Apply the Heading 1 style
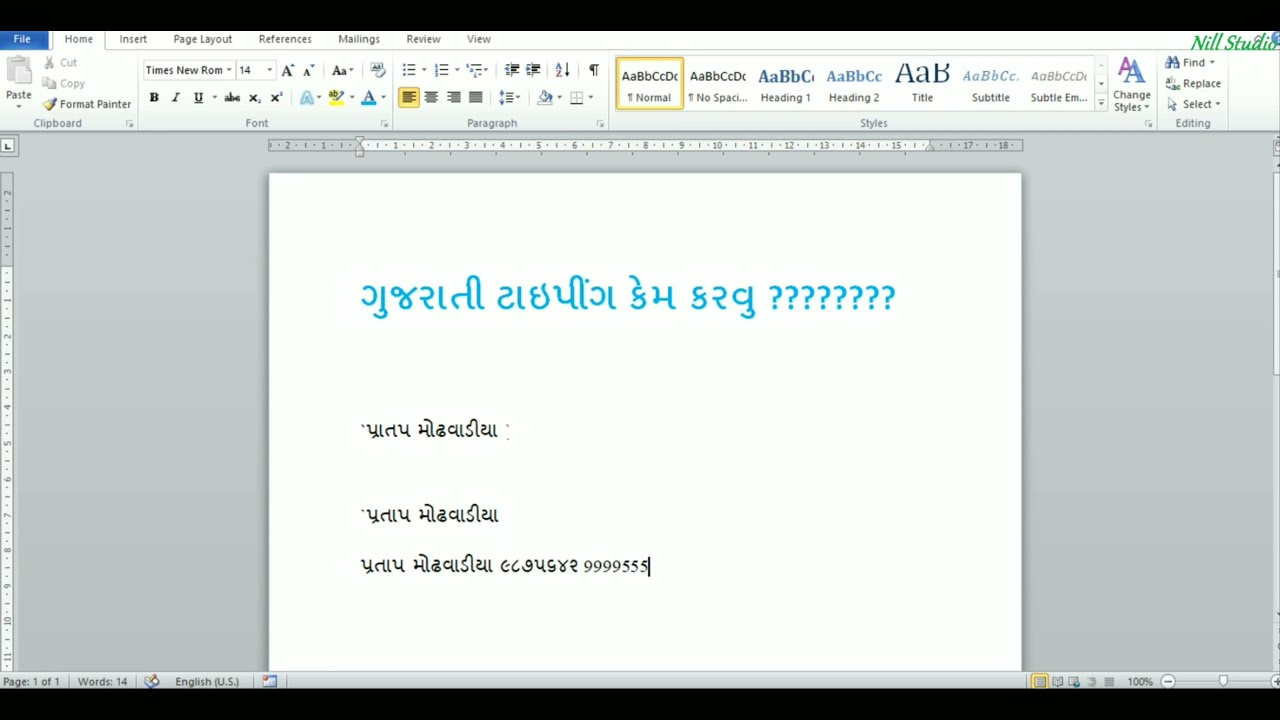Viewport: 1280px width, 720px height. 786,84
